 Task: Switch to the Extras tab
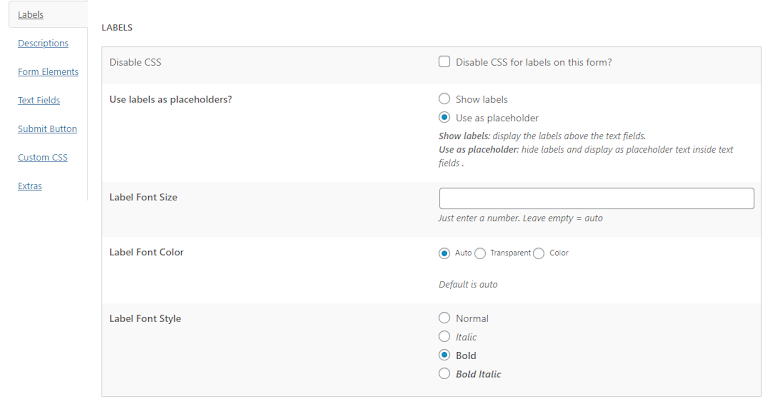point(30,186)
